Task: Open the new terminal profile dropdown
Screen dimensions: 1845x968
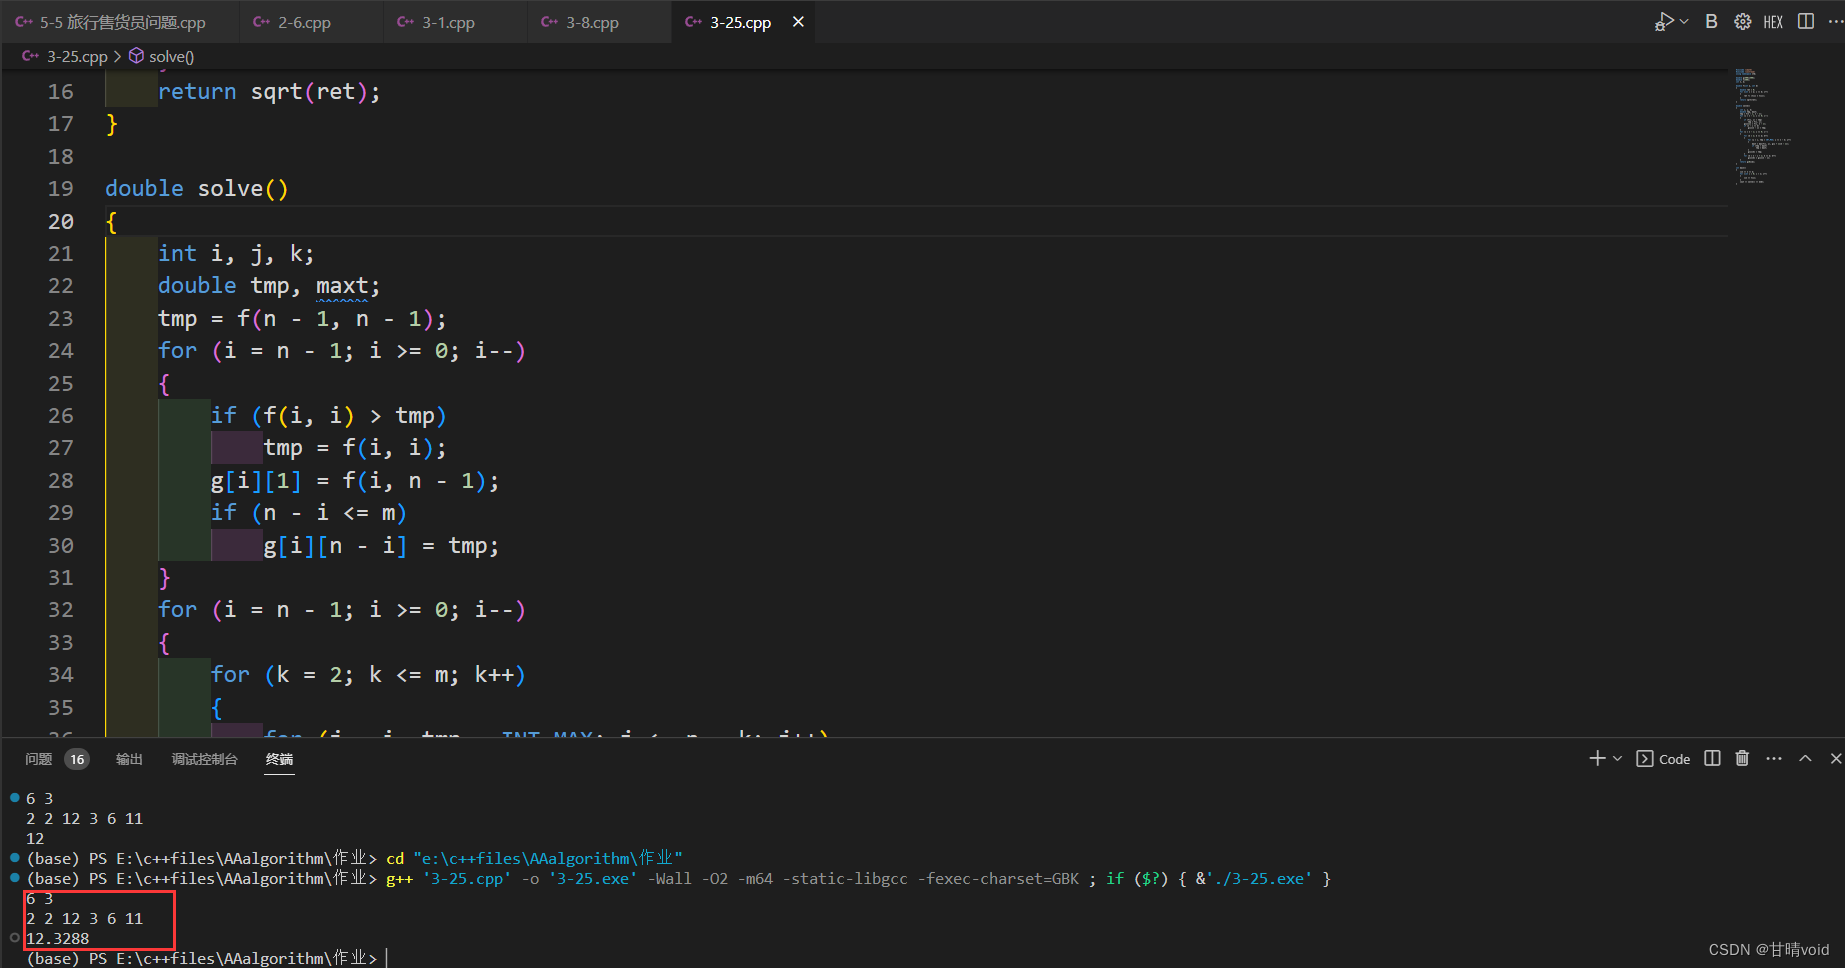Action: 1617,758
